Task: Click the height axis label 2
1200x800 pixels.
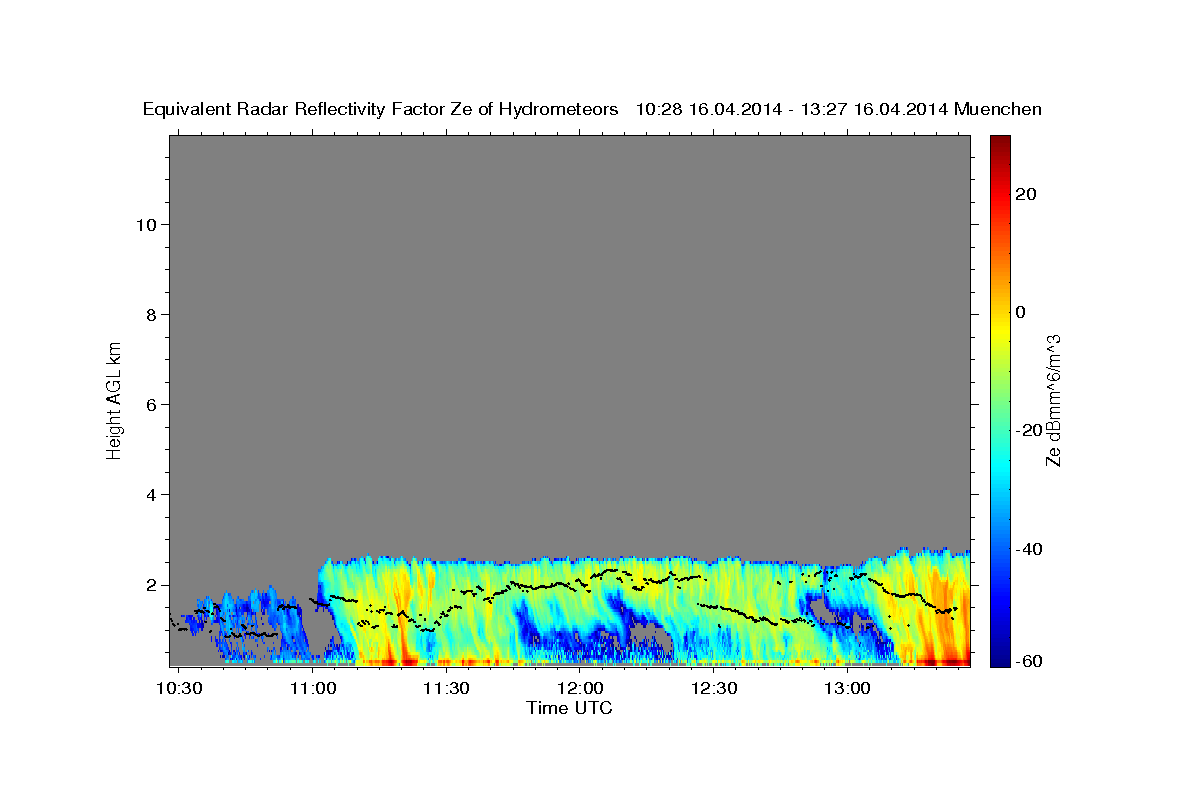Action: pyautogui.click(x=150, y=585)
